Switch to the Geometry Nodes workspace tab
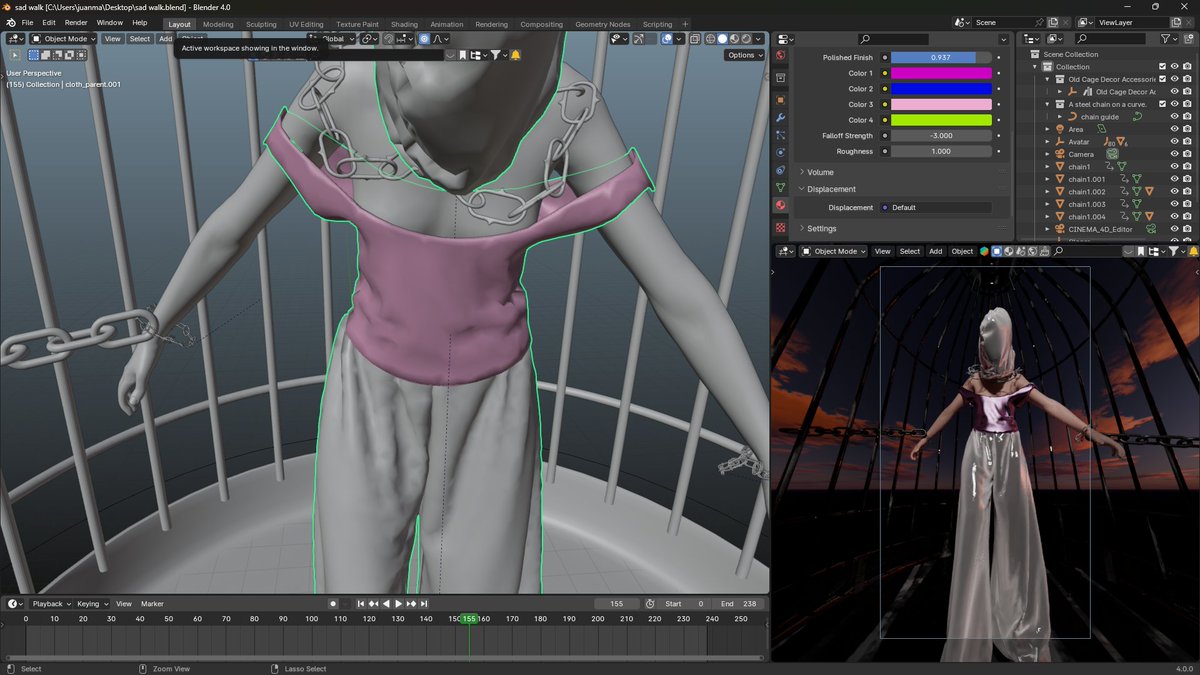The width and height of the screenshot is (1200, 675). pyautogui.click(x=603, y=24)
